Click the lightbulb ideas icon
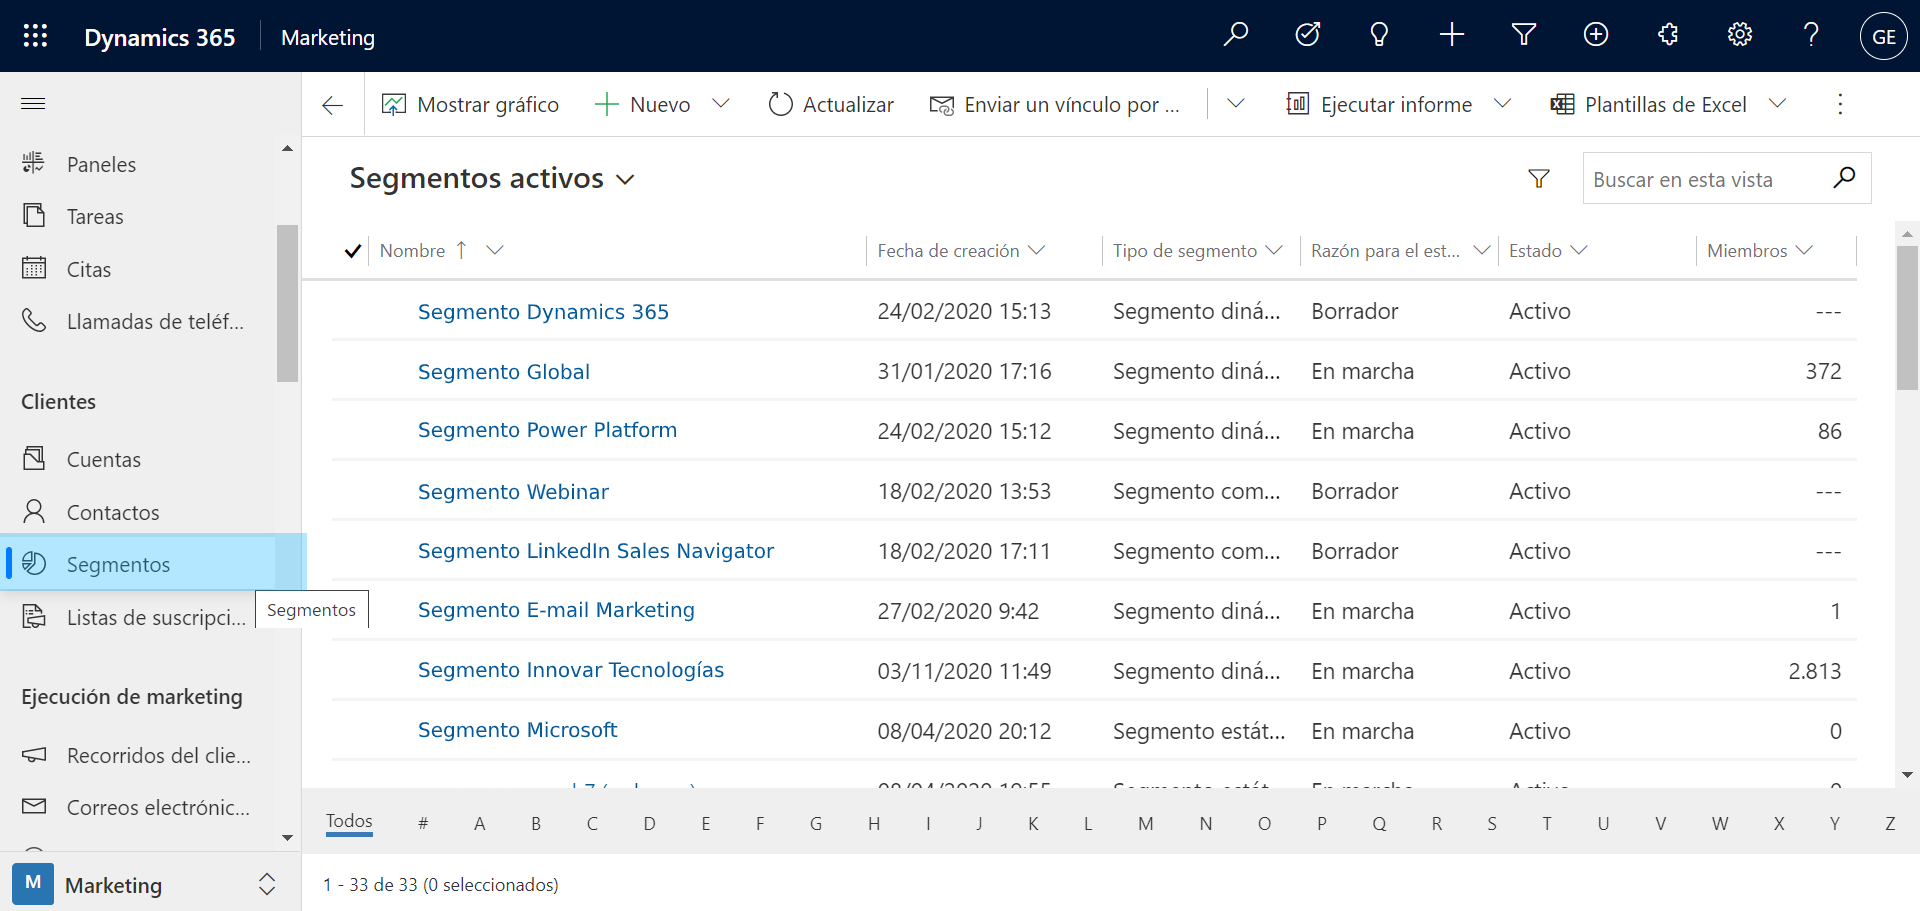Viewport: 1920px width, 911px height. 1380,34
